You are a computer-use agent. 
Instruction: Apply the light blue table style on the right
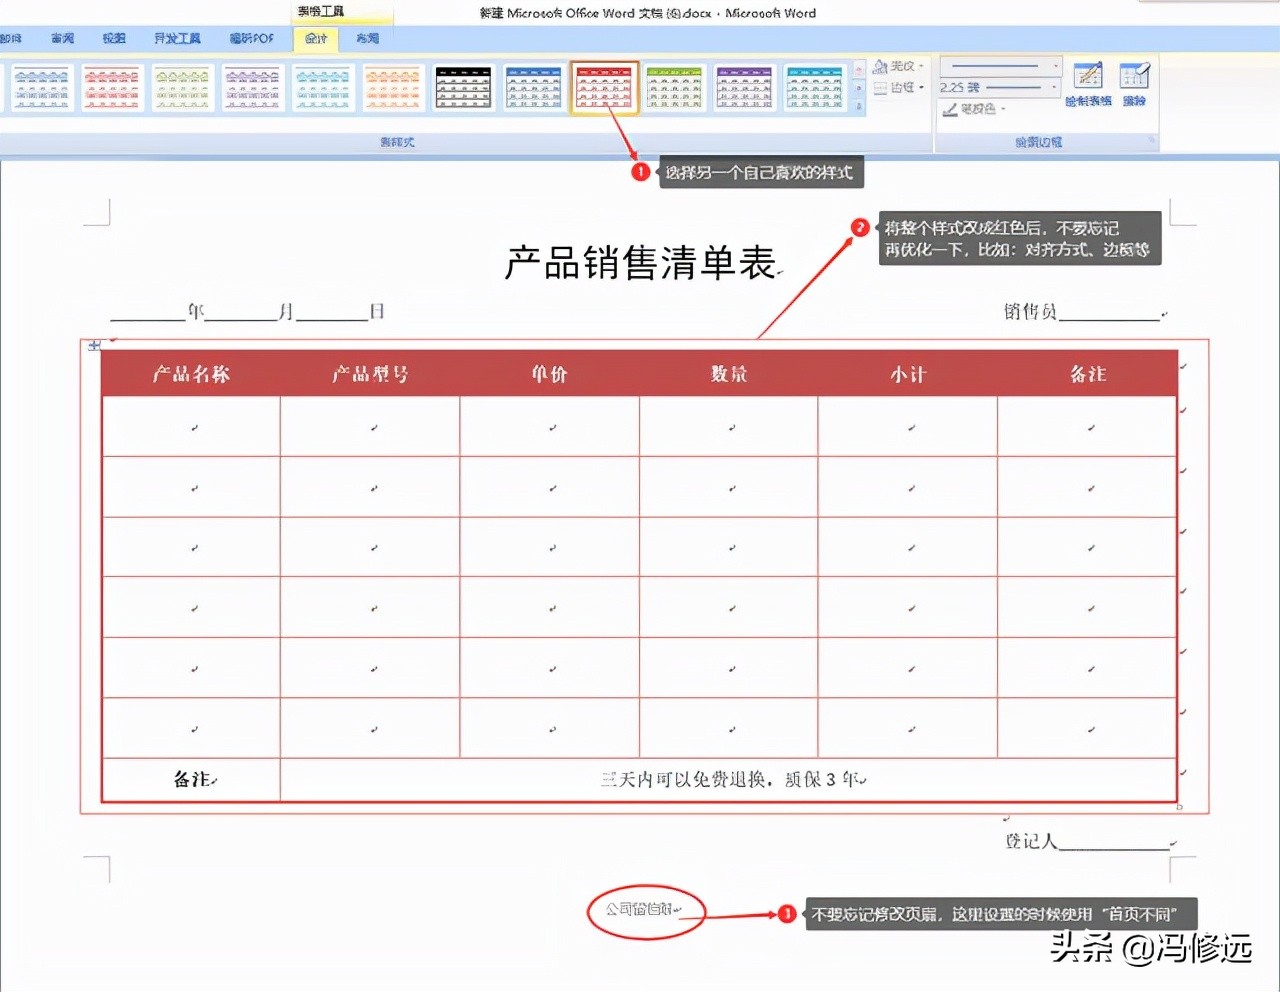point(814,87)
